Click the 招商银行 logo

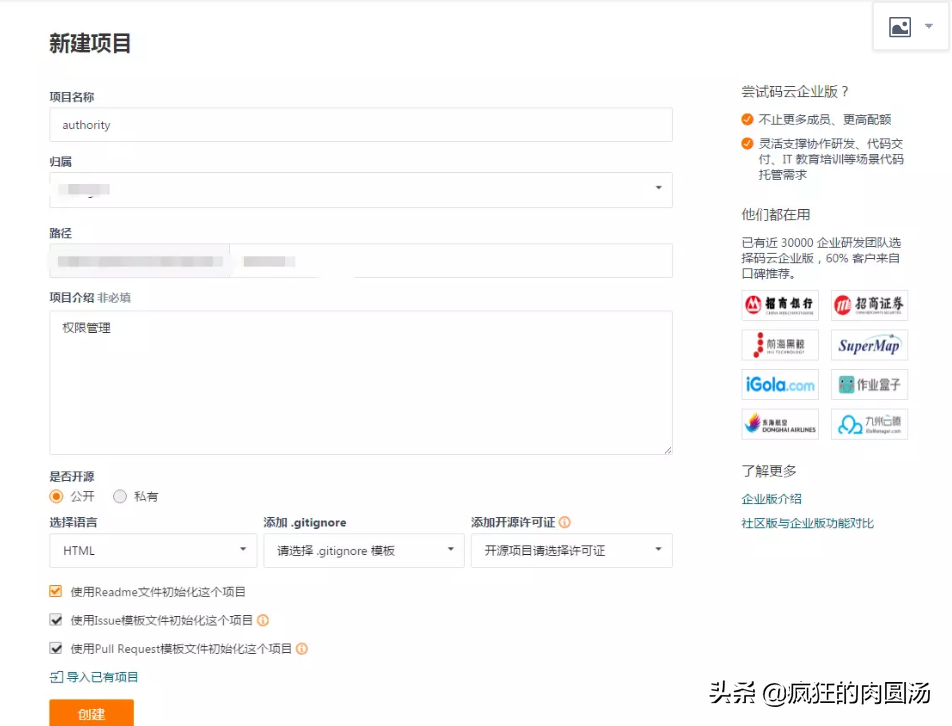pos(780,305)
